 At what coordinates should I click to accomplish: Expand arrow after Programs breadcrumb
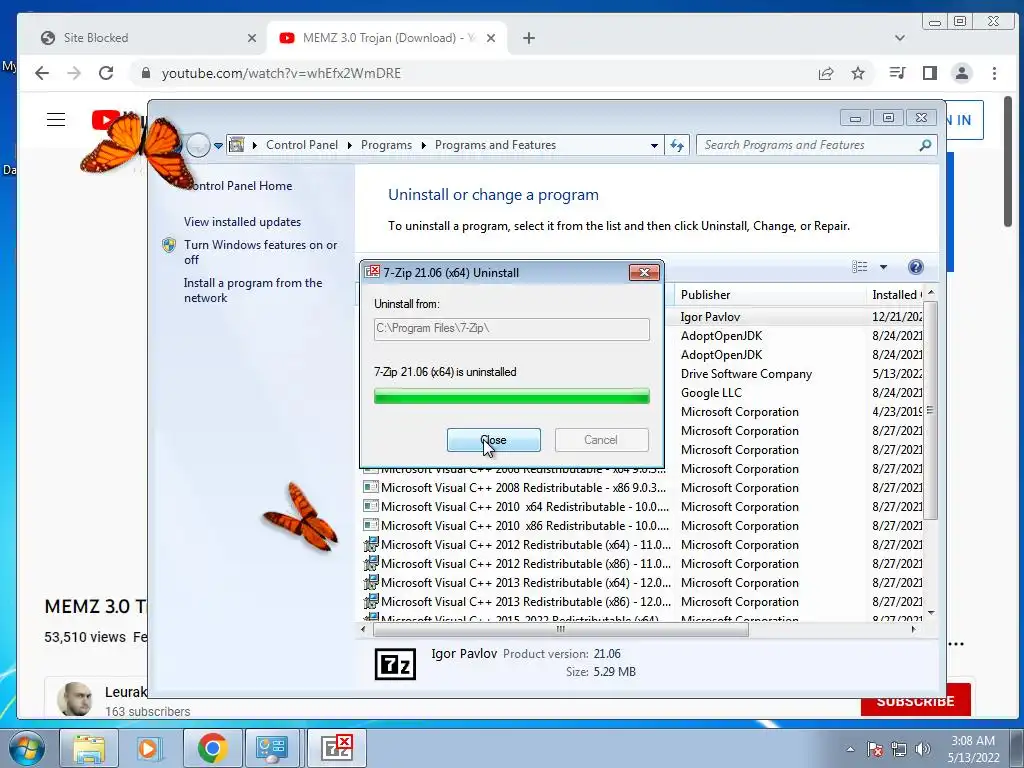click(x=423, y=145)
